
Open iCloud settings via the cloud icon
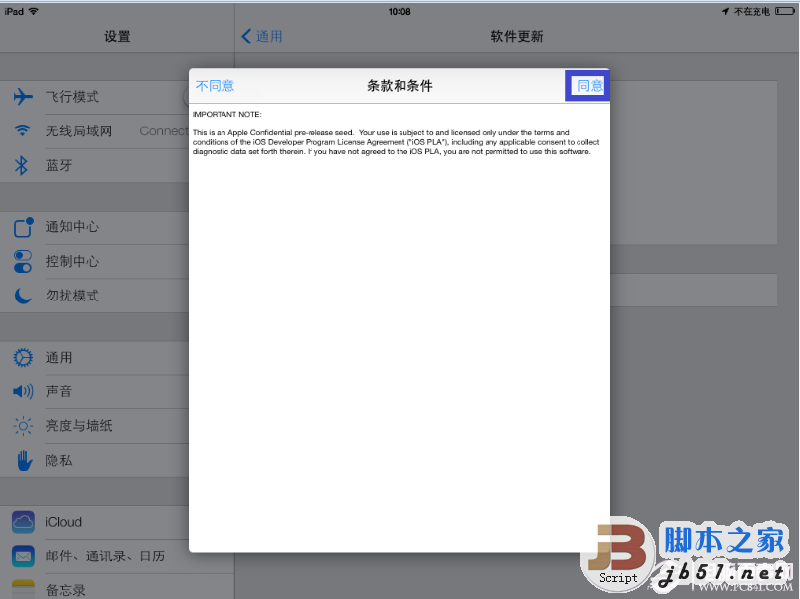tap(22, 521)
